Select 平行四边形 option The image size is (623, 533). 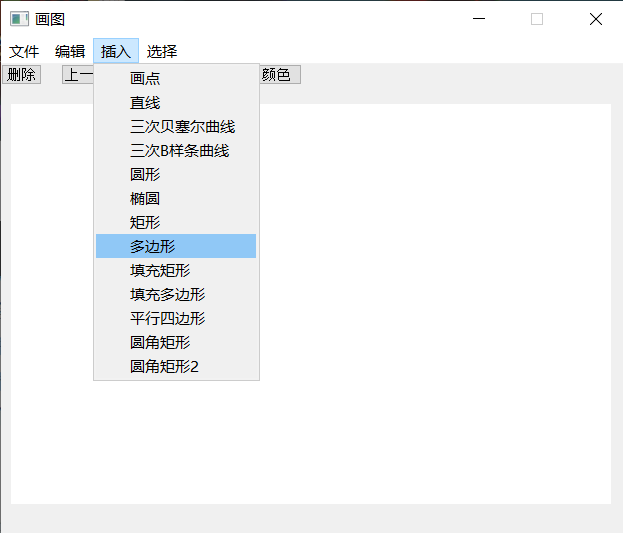176,318
